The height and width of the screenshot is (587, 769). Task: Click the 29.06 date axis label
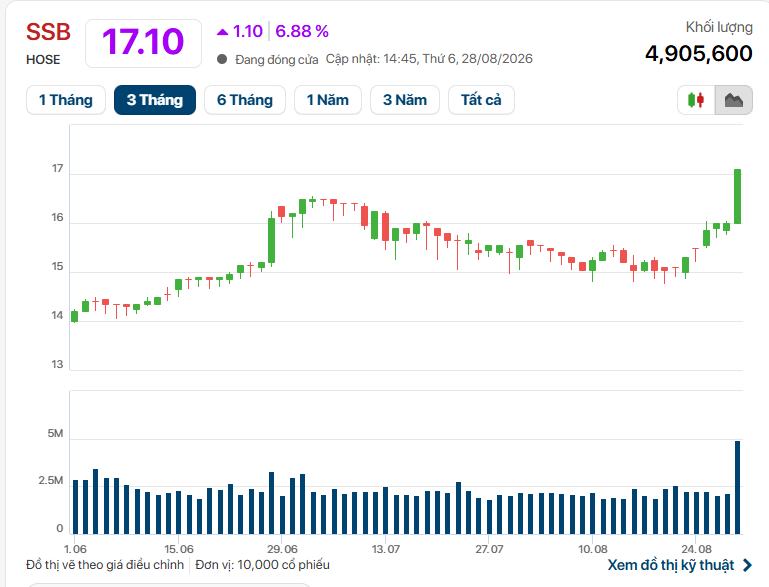(282, 549)
